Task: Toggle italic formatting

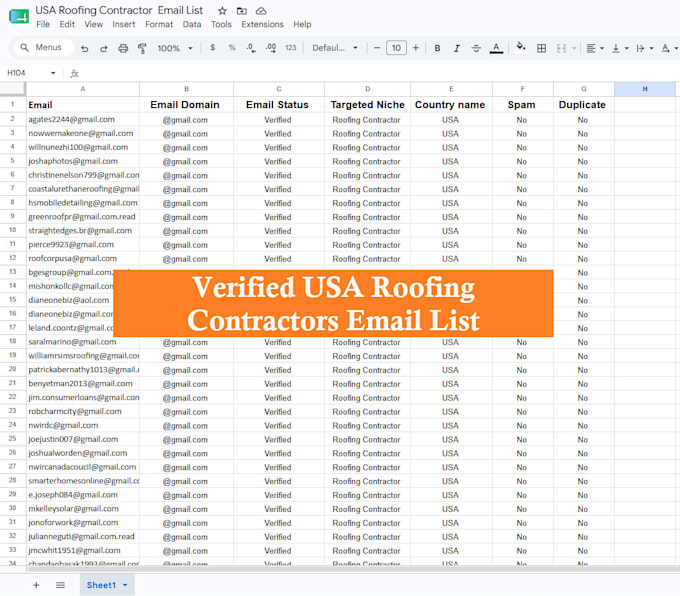Action: click(457, 48)
